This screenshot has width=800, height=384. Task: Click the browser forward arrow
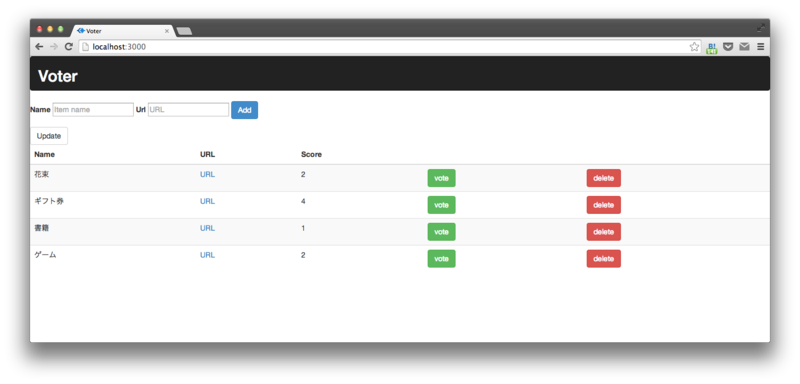point(54,47)
